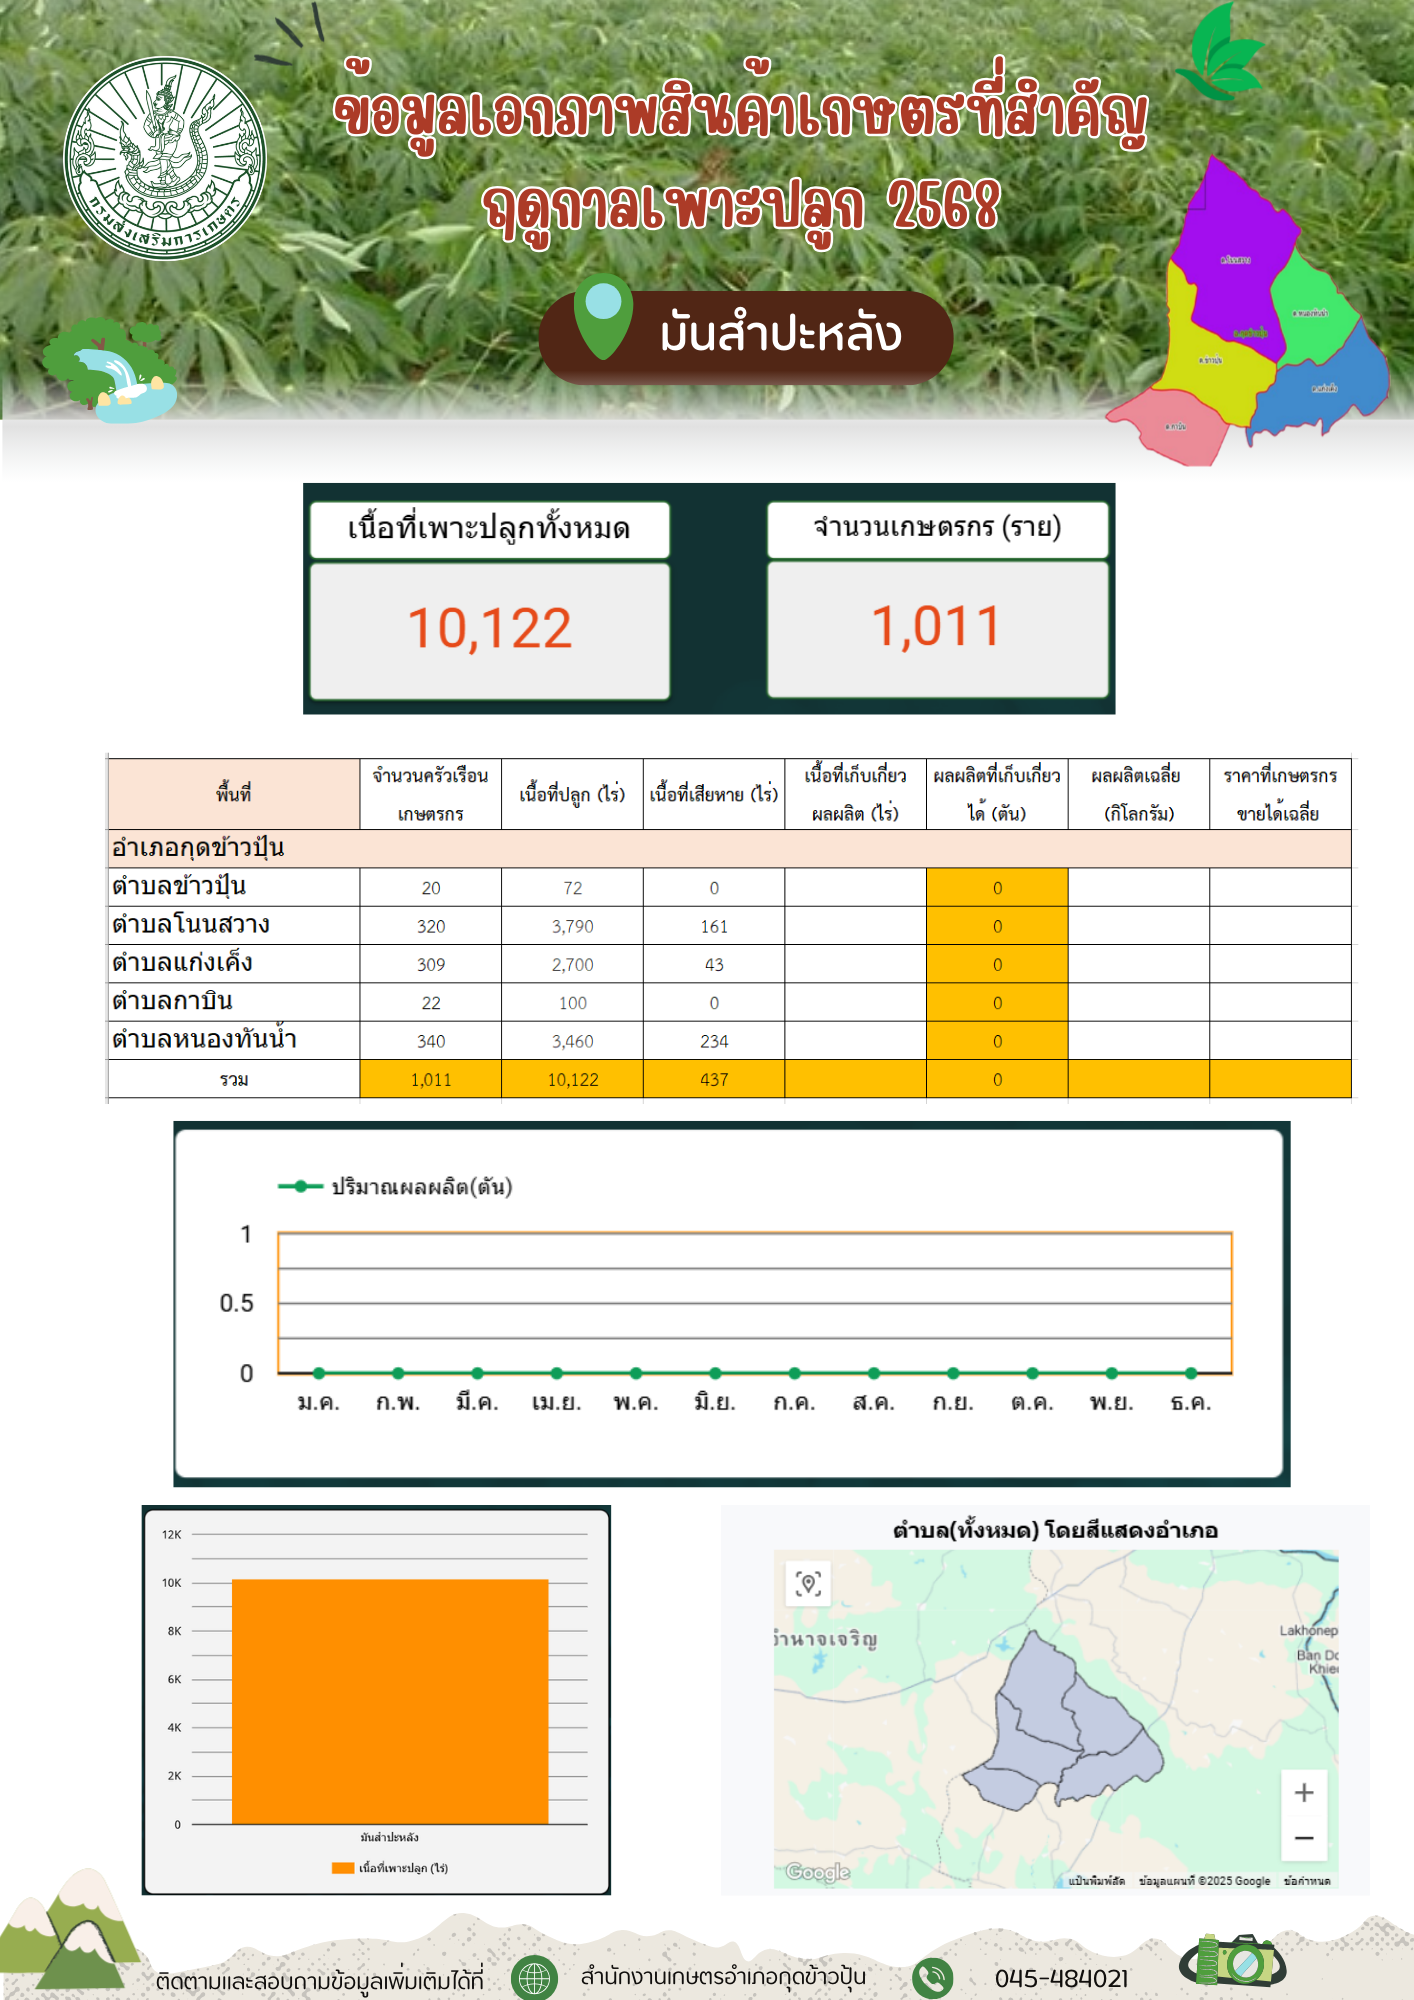Click the orange planted area bar
The image size is (1414, 2000).
coord(390,1700)
